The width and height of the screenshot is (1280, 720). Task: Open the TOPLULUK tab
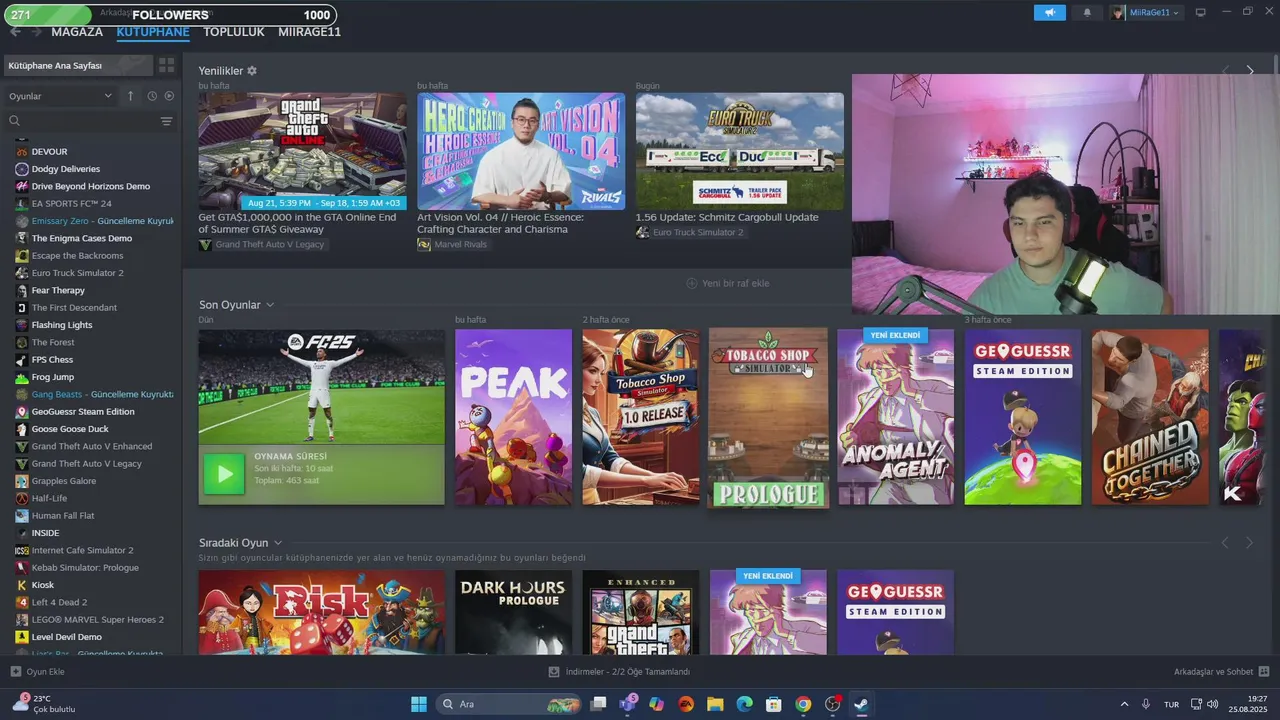click(234, 32)
